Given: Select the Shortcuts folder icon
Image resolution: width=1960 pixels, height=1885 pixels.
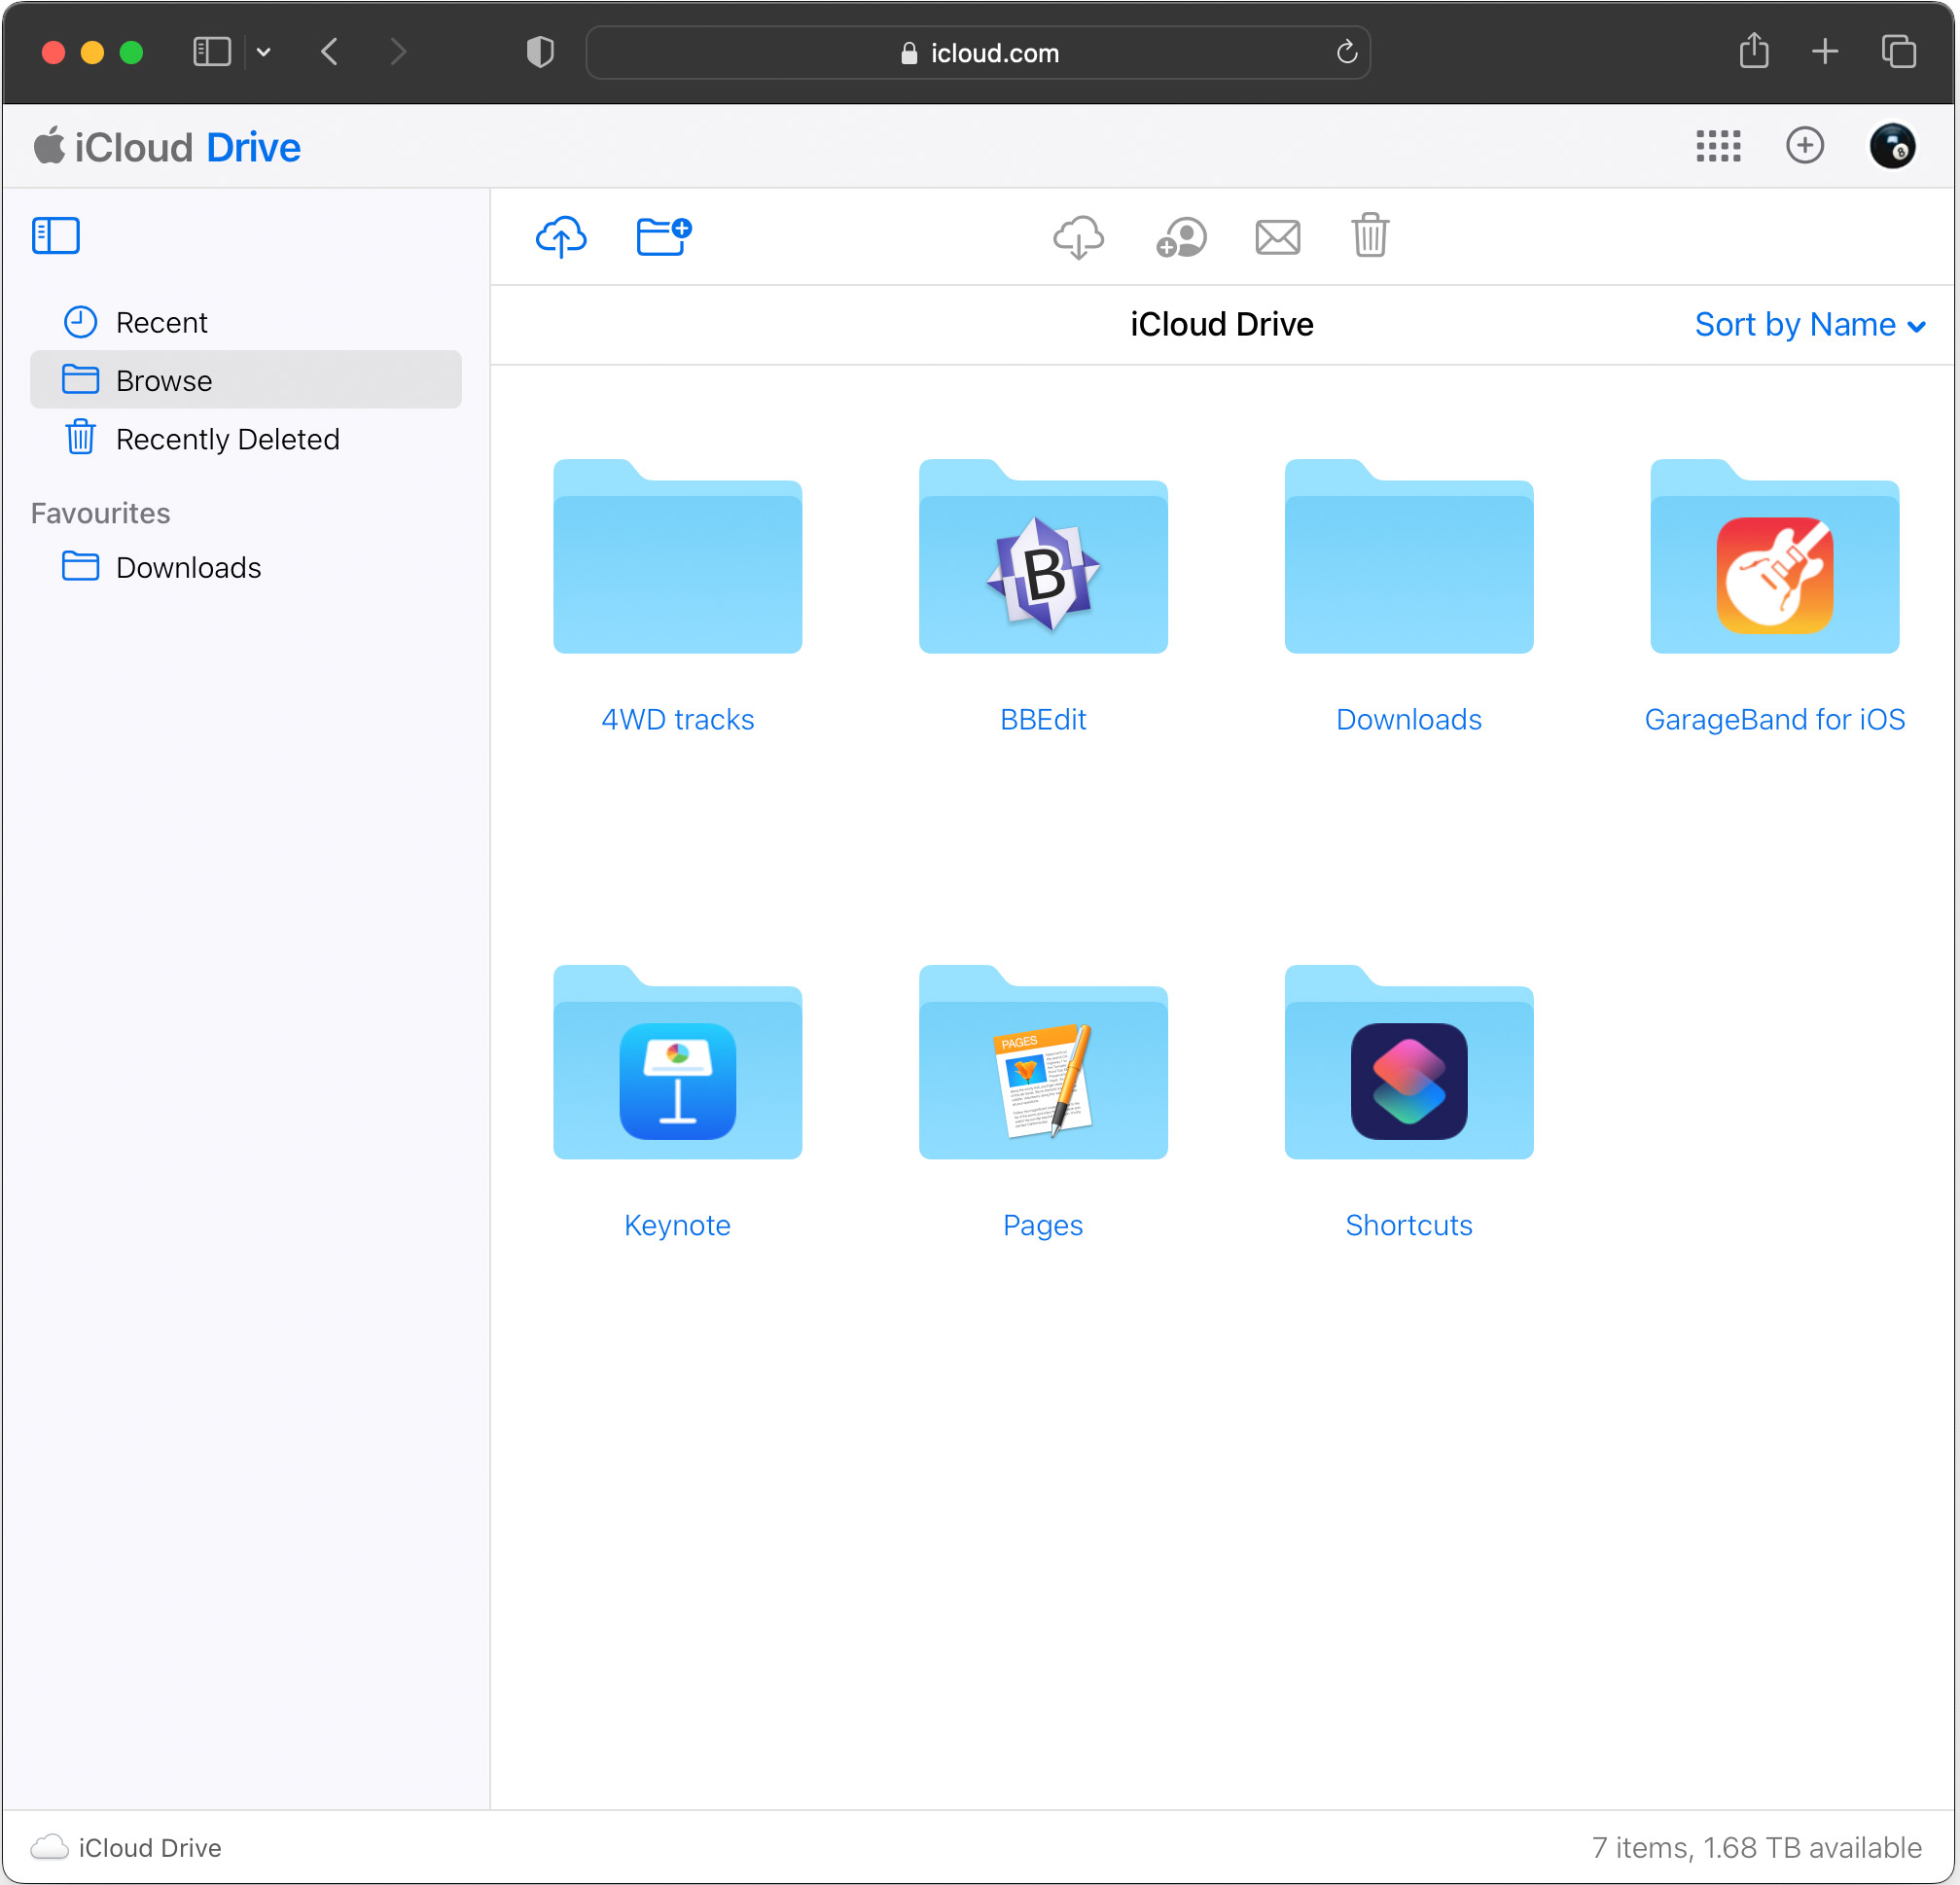Looking at the screenshot, I should tap(1409, 1062).
